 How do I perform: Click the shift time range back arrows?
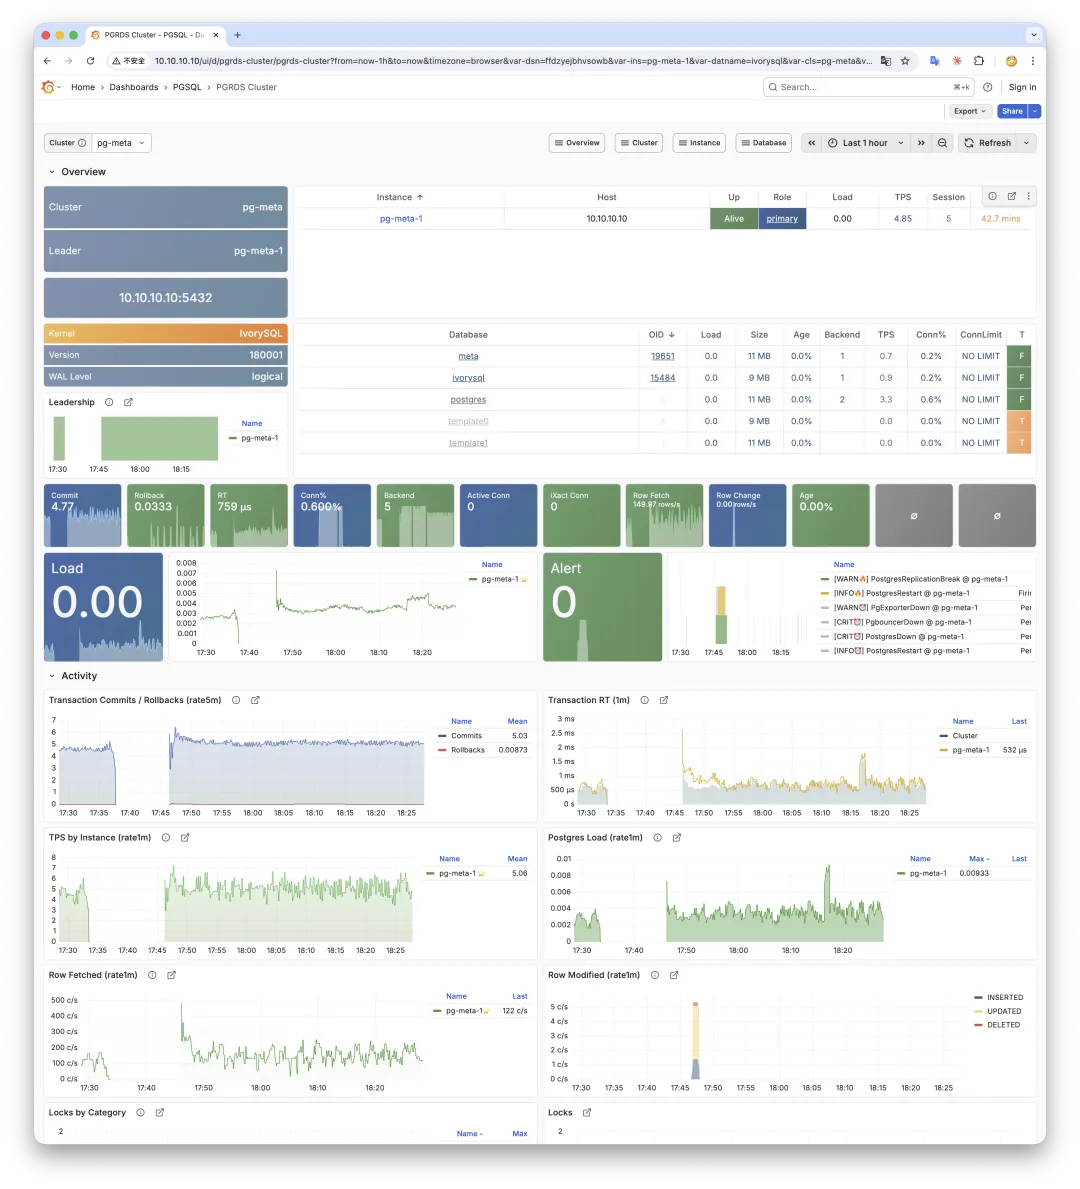pyautogui.click(x=811, y=142)
